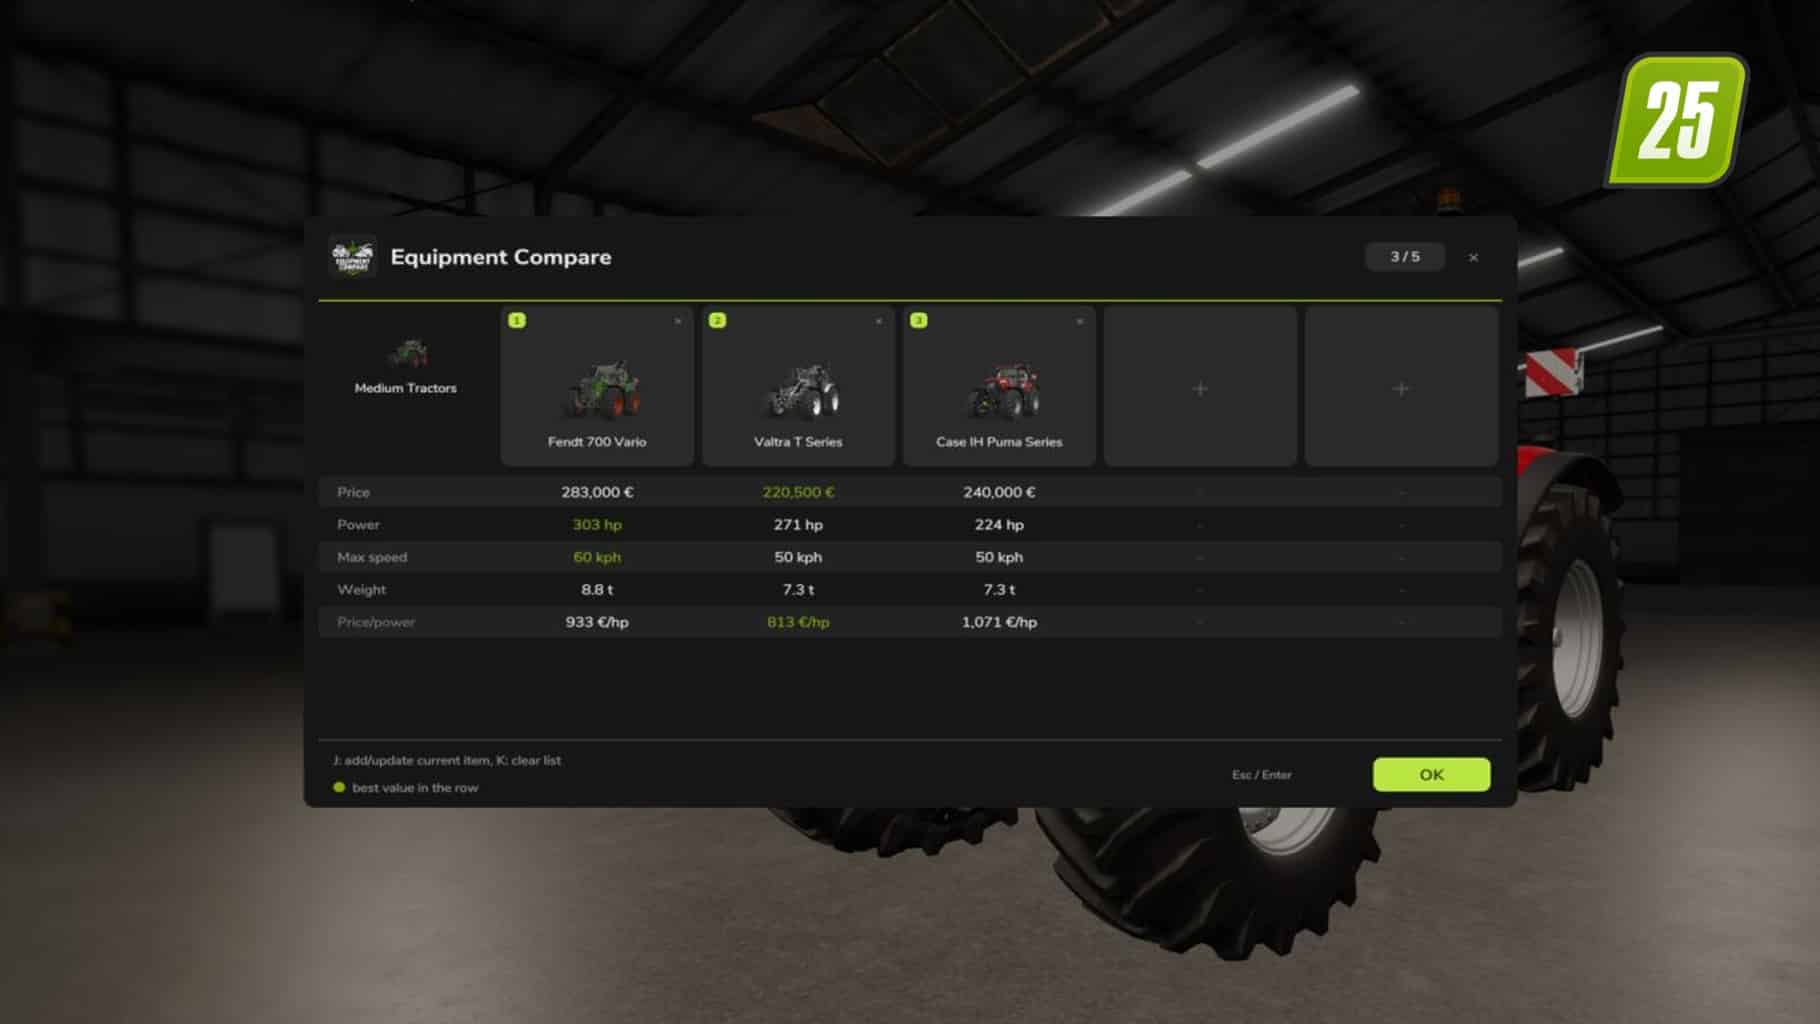Click the 283,000 € price value
Screen dimensions: 1820x1024
coord(597,492)
